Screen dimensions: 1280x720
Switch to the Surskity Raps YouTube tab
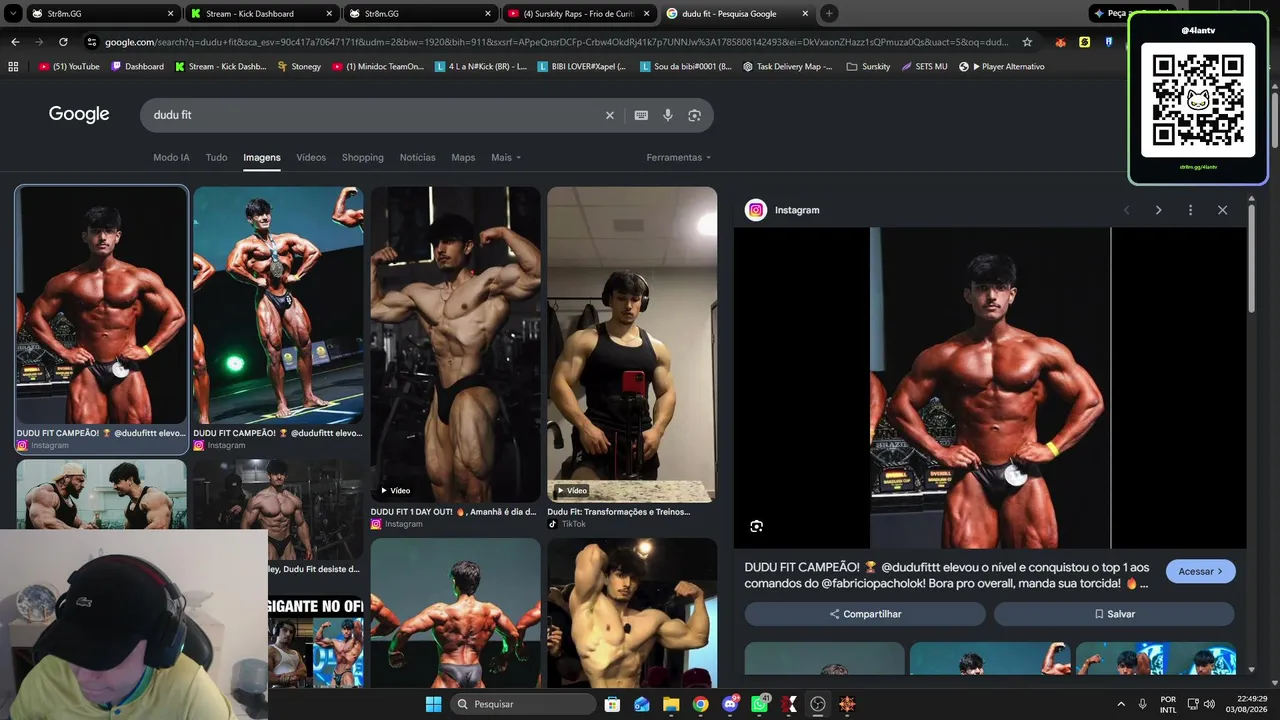[x=580, y=14]
